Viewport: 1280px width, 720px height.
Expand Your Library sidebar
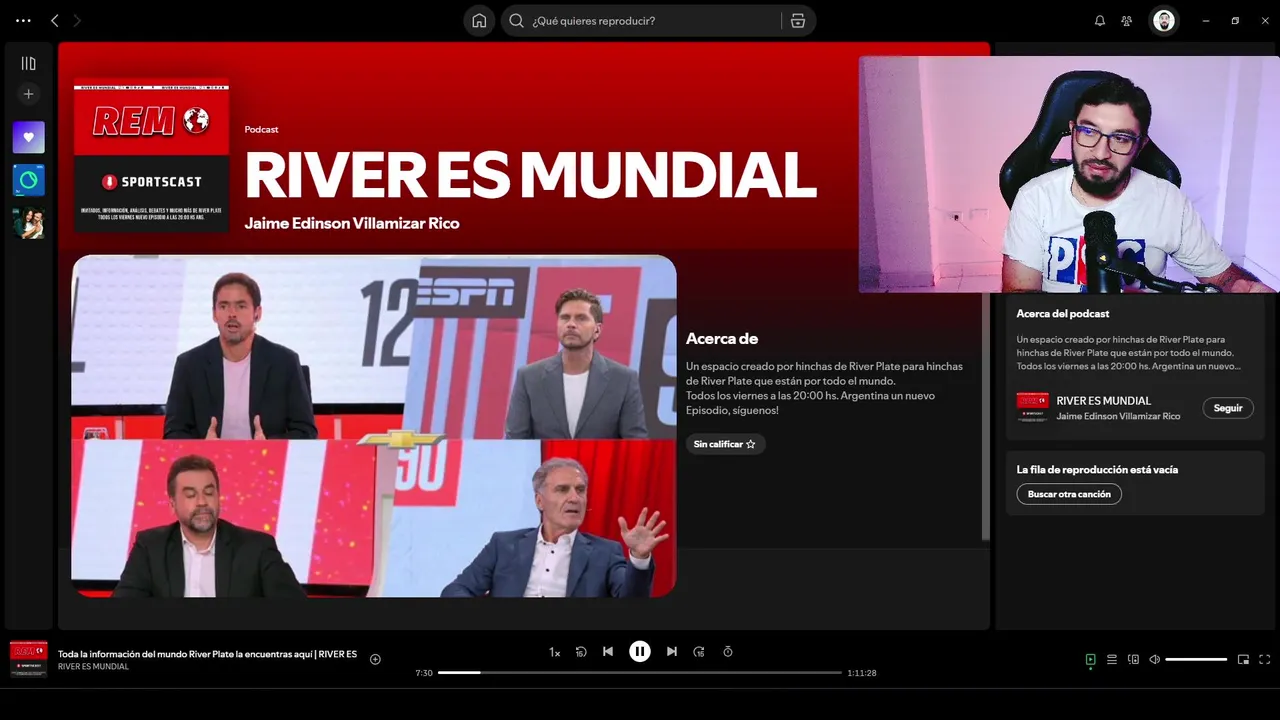(x=29, y=63)
